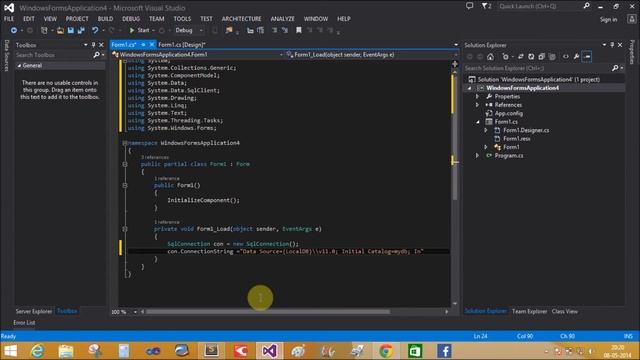The width and height of the screenshot is (640, 360).
Task: Click the Search Toolbox input field
Action: (54, 55)
